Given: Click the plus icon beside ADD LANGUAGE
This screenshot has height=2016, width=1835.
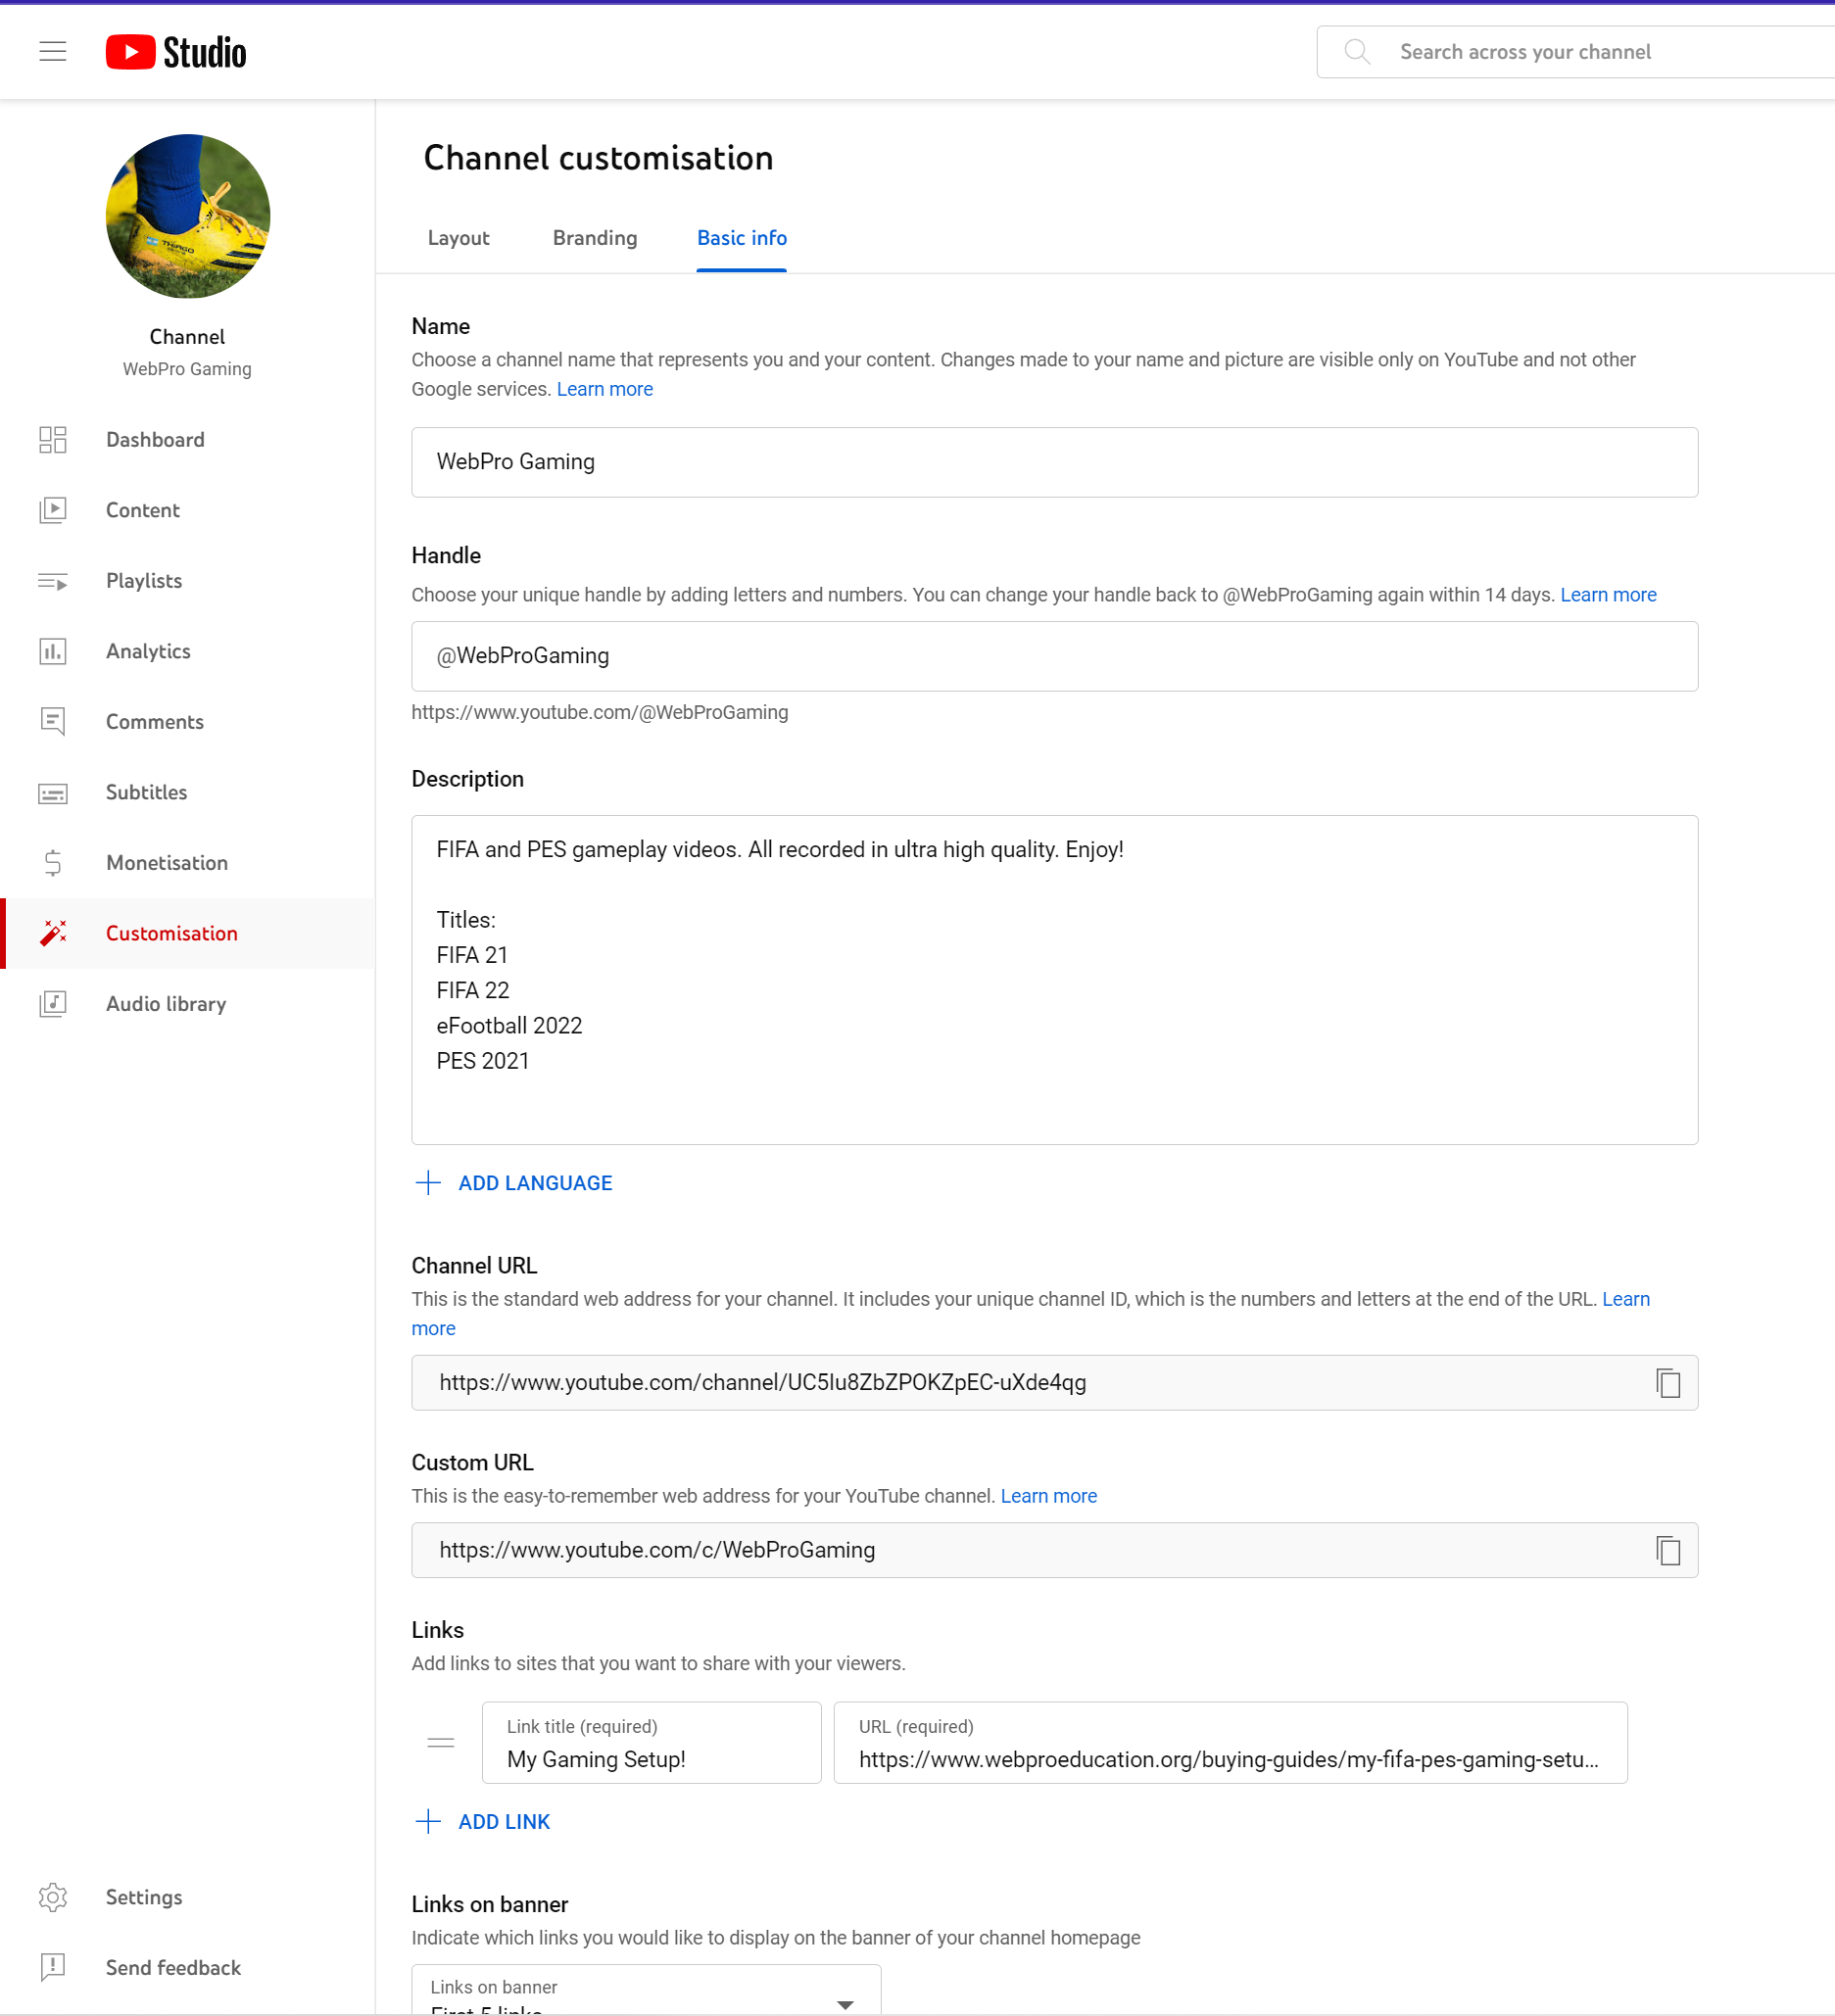Looking at the screenshot, I should point(428,1183).
